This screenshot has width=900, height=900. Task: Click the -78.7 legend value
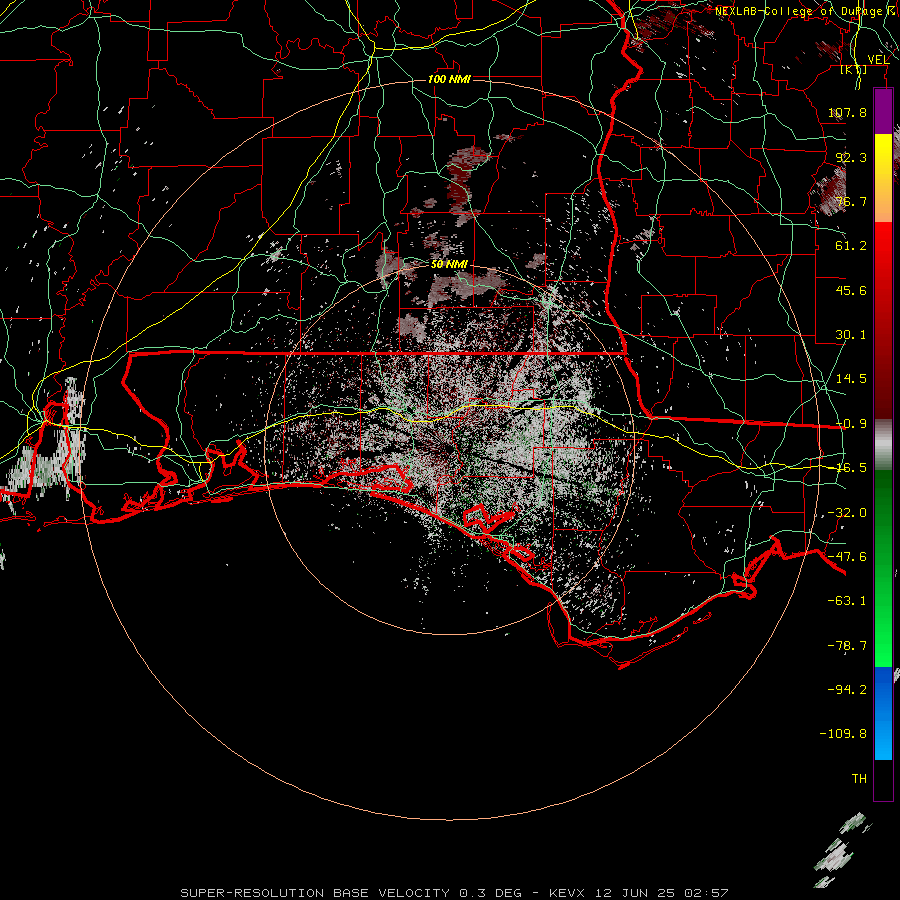847,646
